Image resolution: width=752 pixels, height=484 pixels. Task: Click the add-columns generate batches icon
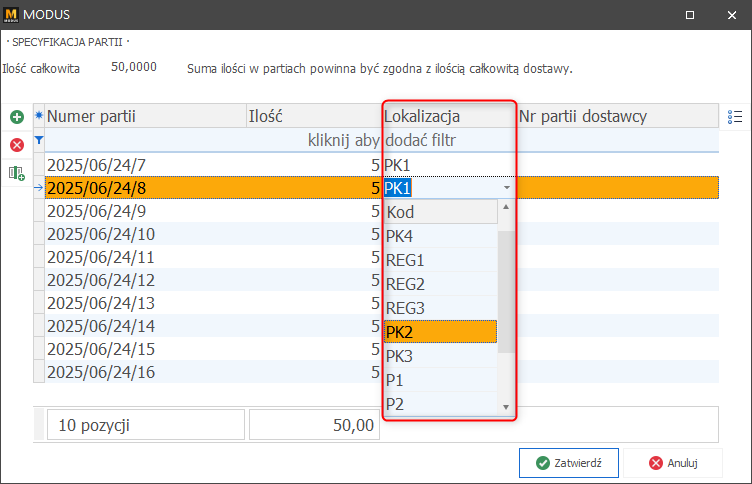click(x=17, y=173)
